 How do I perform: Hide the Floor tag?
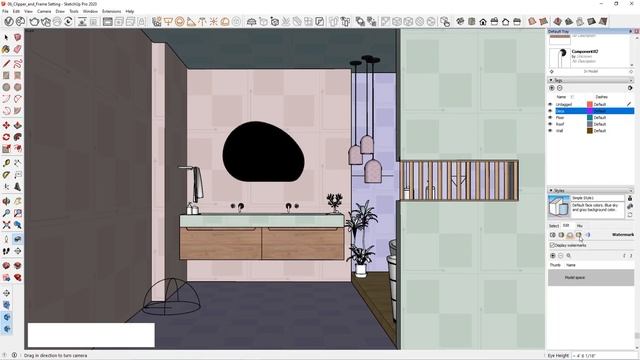[550, 118]
